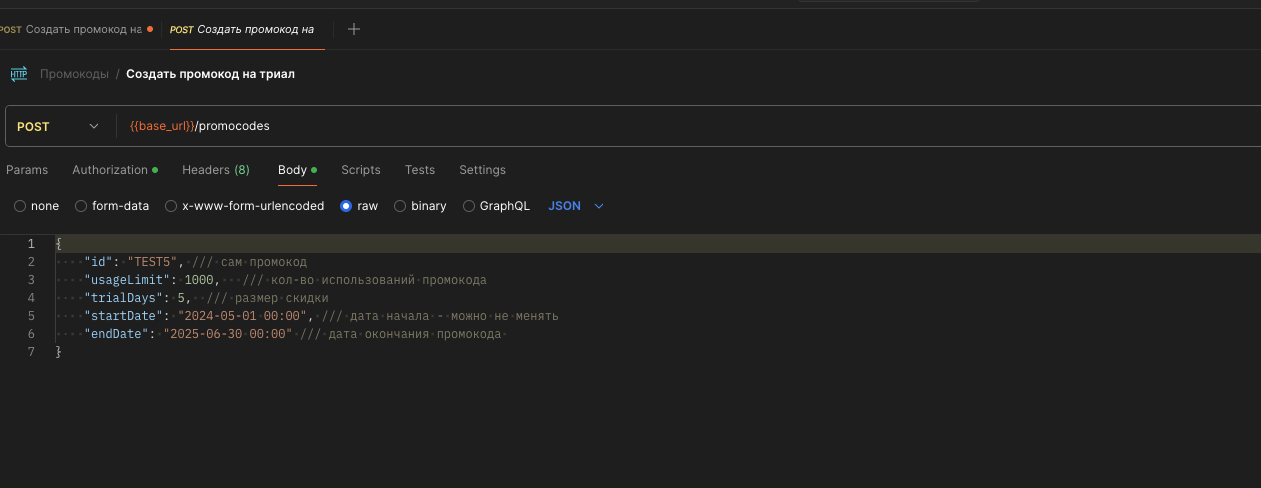Click the Промокоды breadcrumb link
The width and height of the screenshot is (1261, 488).
click(74, 74)
